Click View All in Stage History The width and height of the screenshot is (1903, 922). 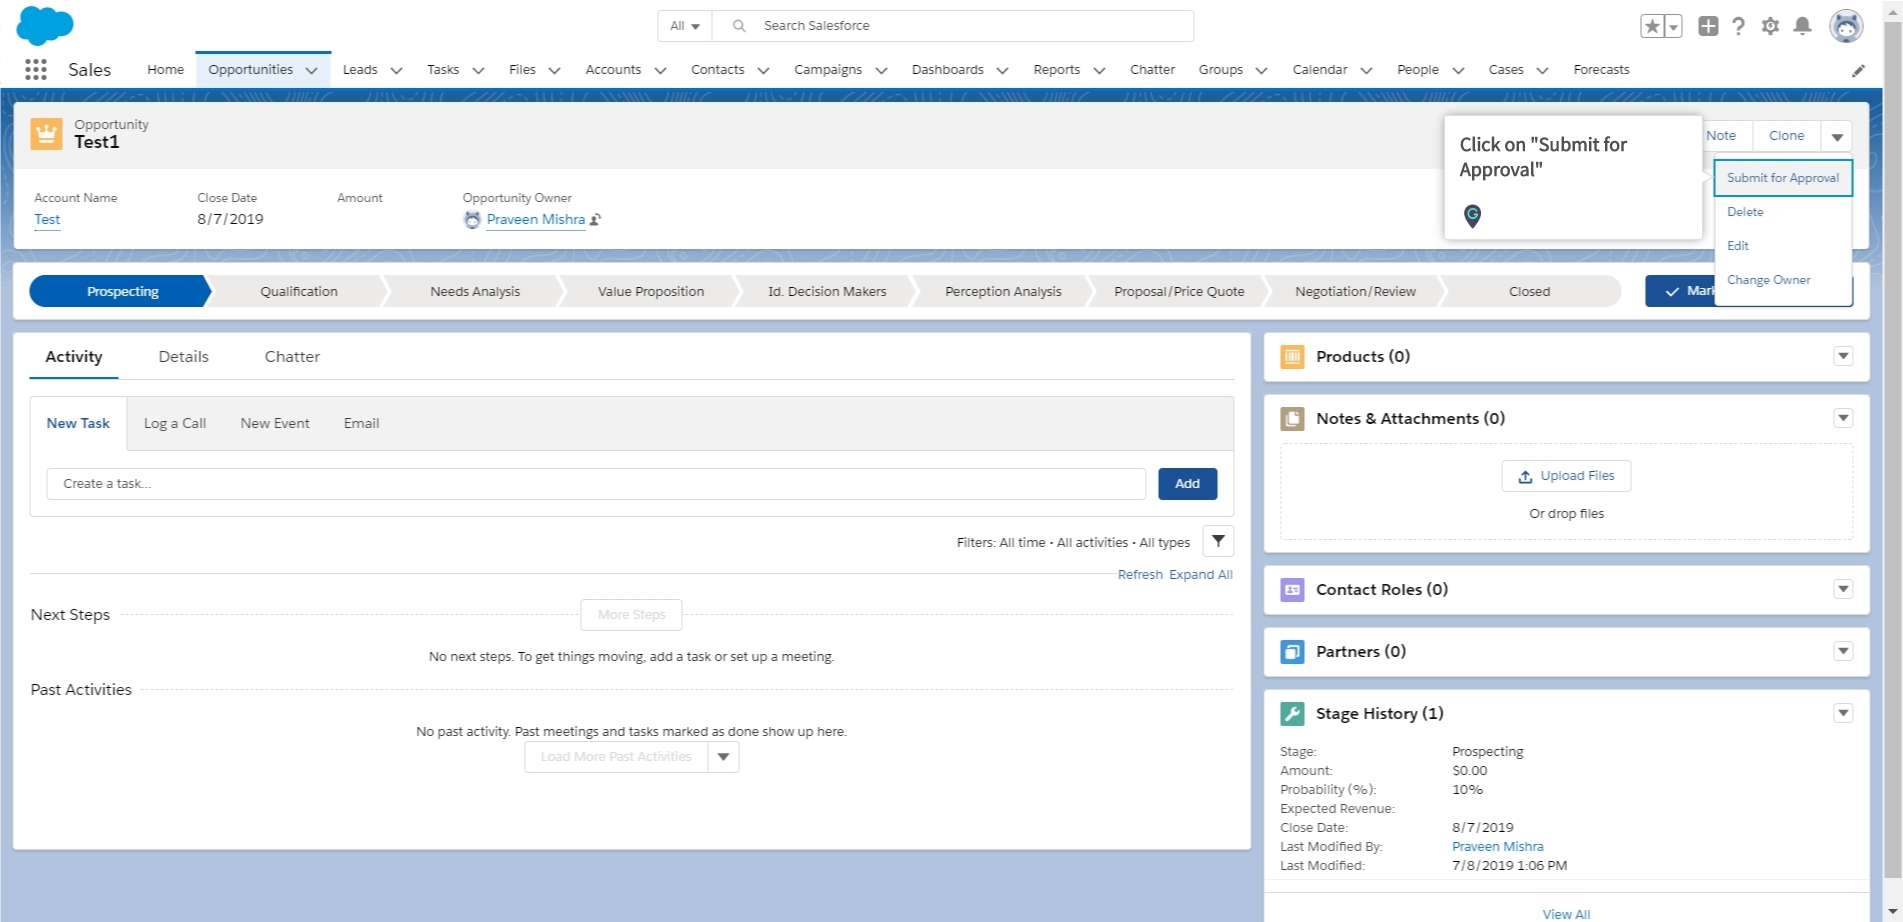click(x=1566, y=914)
